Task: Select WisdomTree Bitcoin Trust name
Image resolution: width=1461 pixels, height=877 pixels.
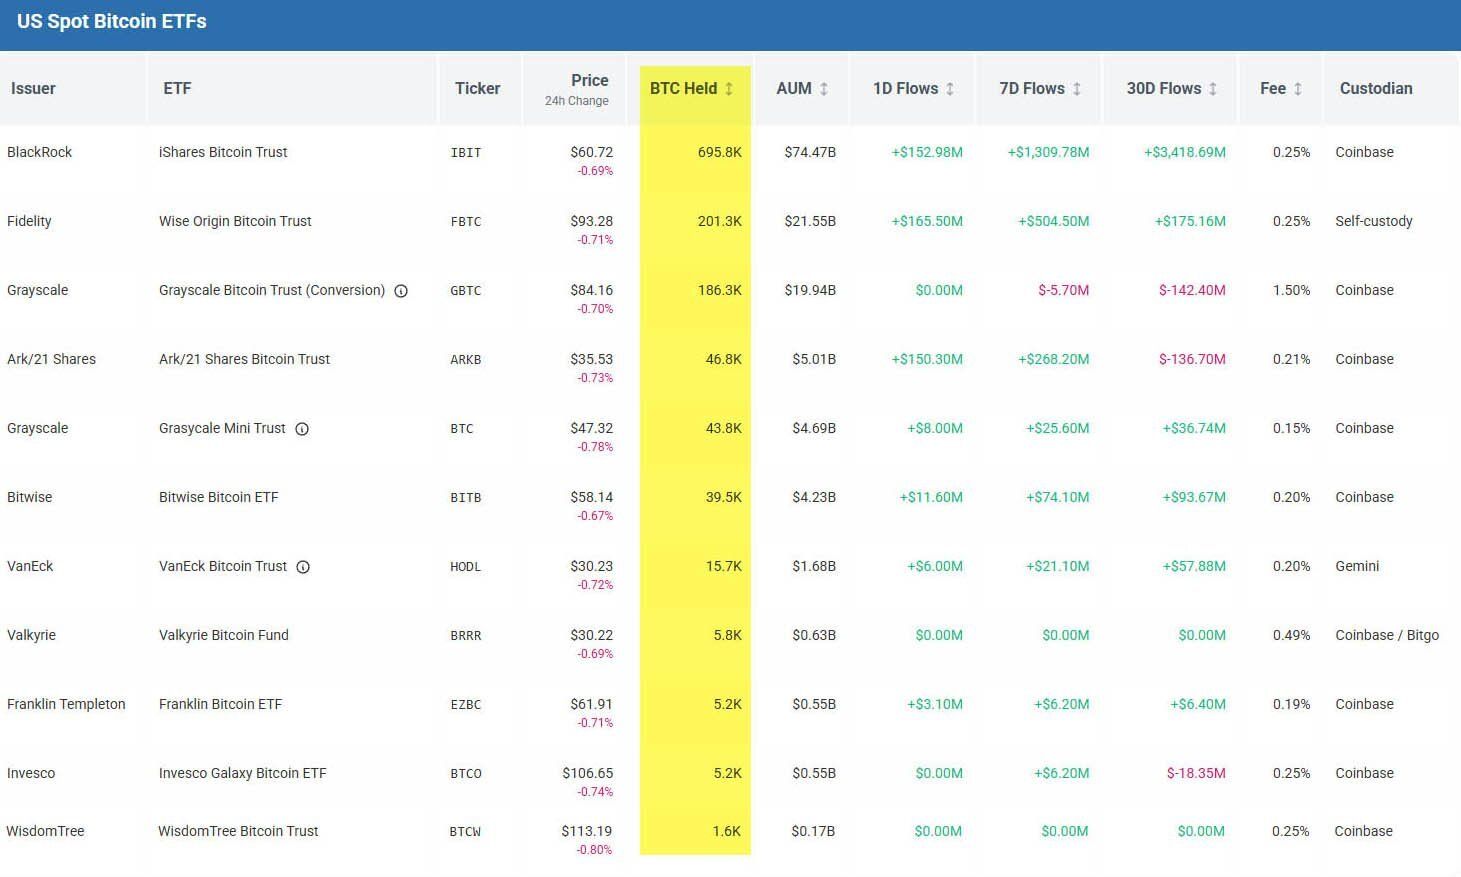Action: [x=238, y=831]
